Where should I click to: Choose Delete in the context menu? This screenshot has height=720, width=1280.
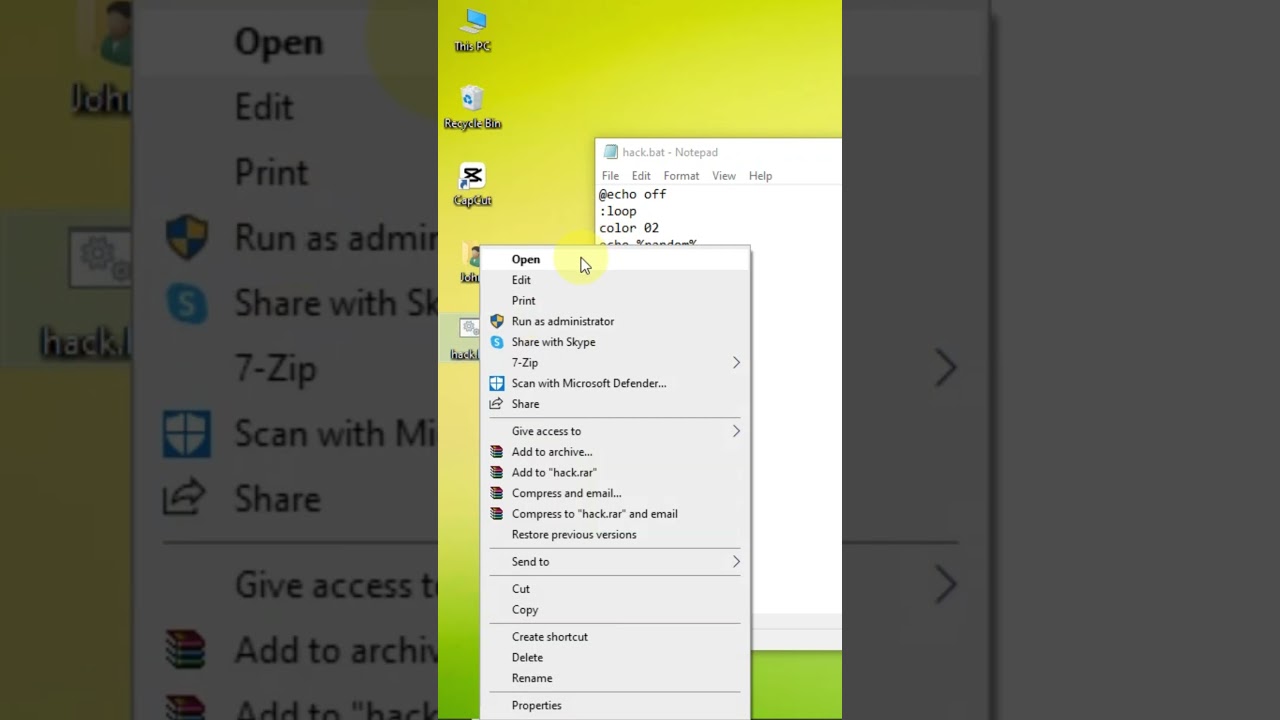tap(615, 657)
